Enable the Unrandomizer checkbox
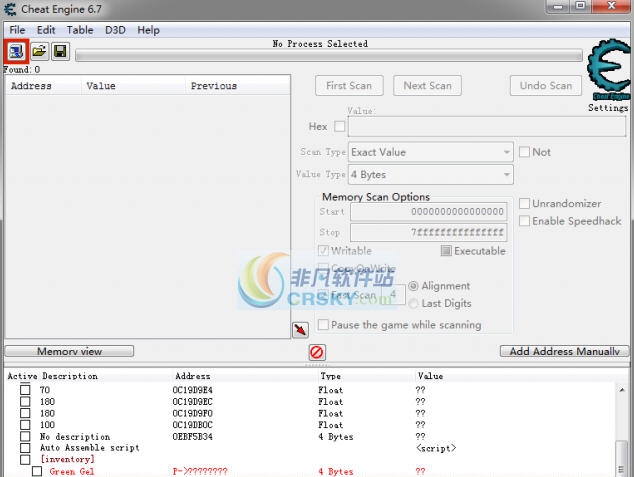This screenshot has height=477, width=634. pyautogui.click(x=524, y=203)
